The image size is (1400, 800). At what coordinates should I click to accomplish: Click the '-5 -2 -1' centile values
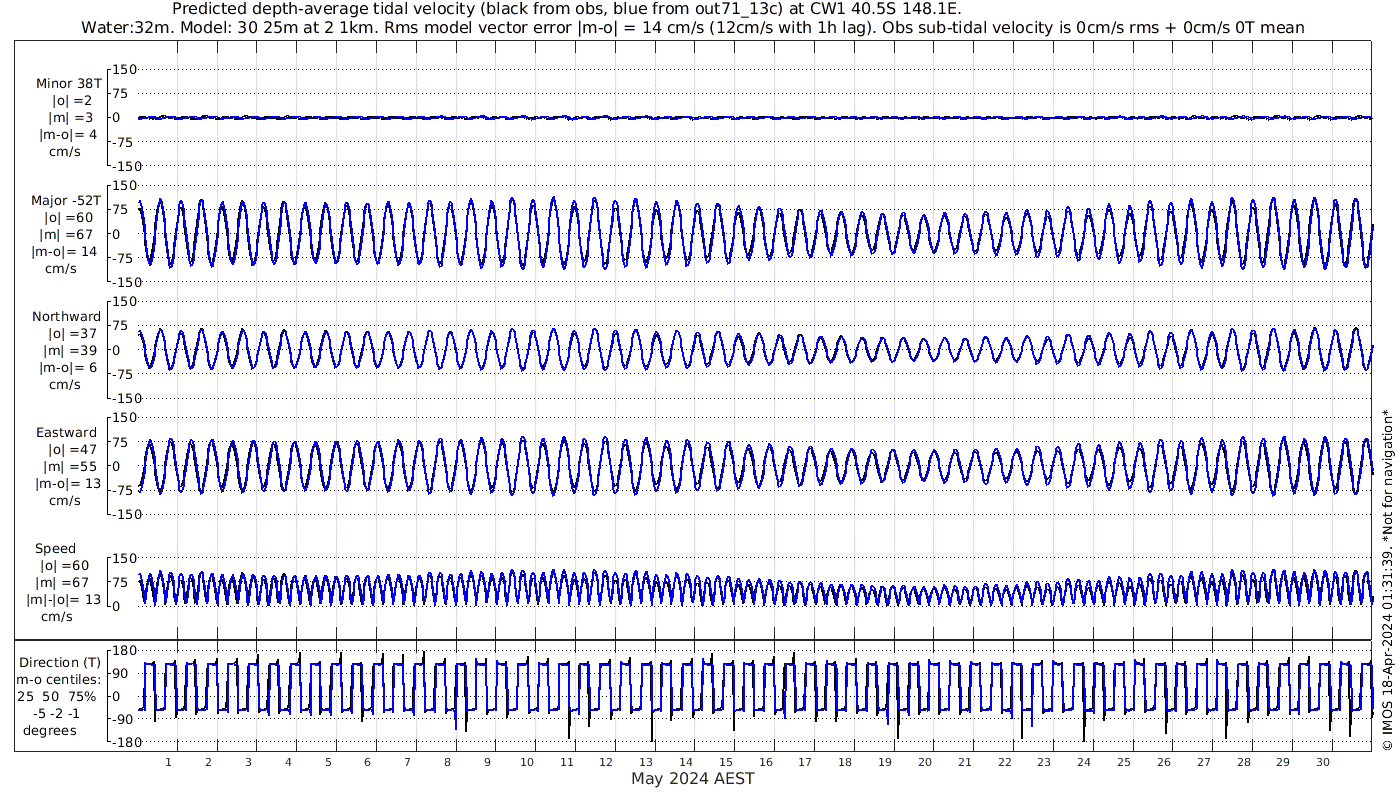(x=56, y=714)
